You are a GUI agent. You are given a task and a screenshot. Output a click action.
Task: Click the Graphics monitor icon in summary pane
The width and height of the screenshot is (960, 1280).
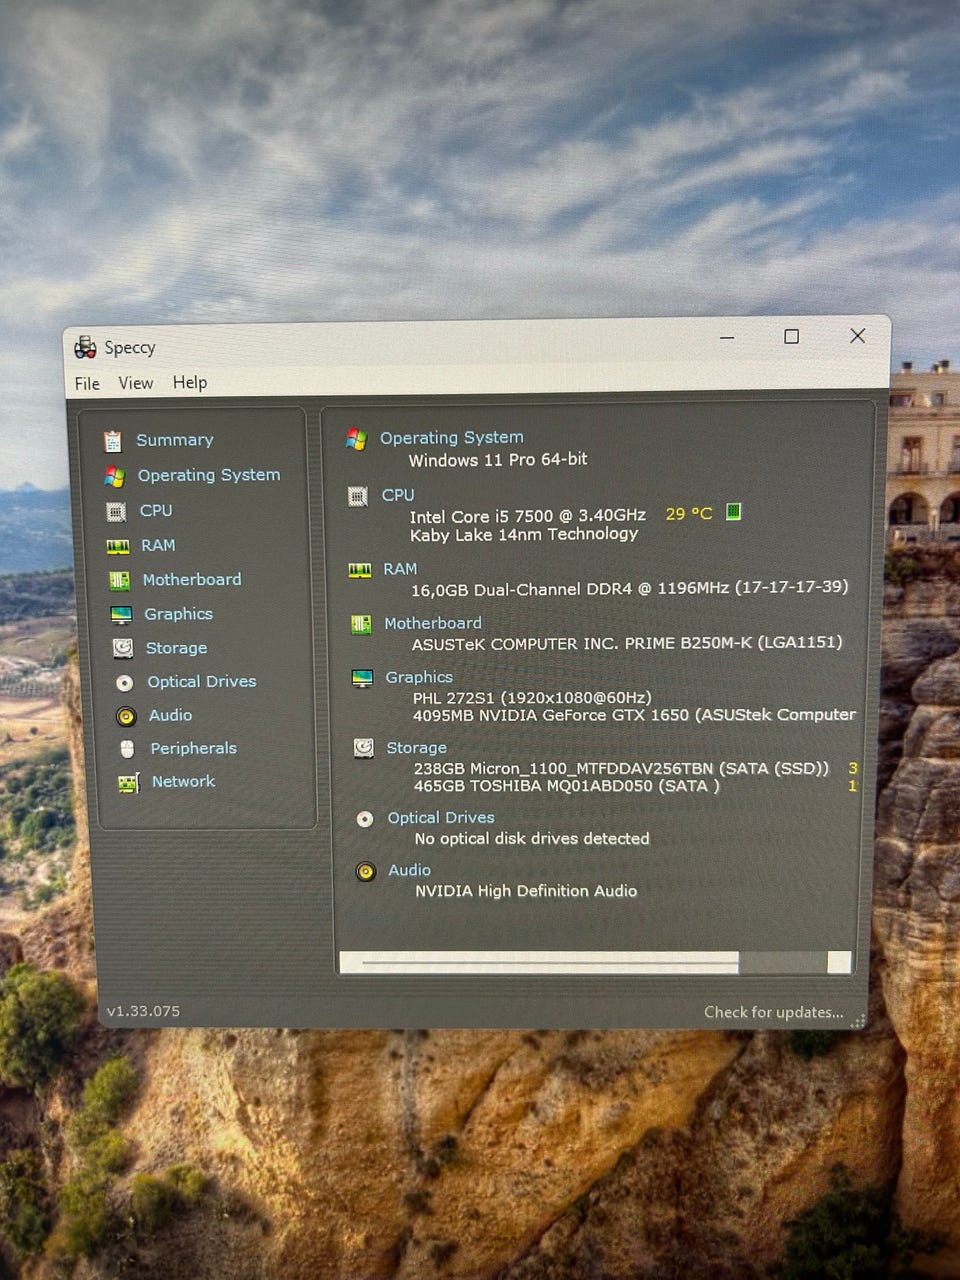click(362, 679)
